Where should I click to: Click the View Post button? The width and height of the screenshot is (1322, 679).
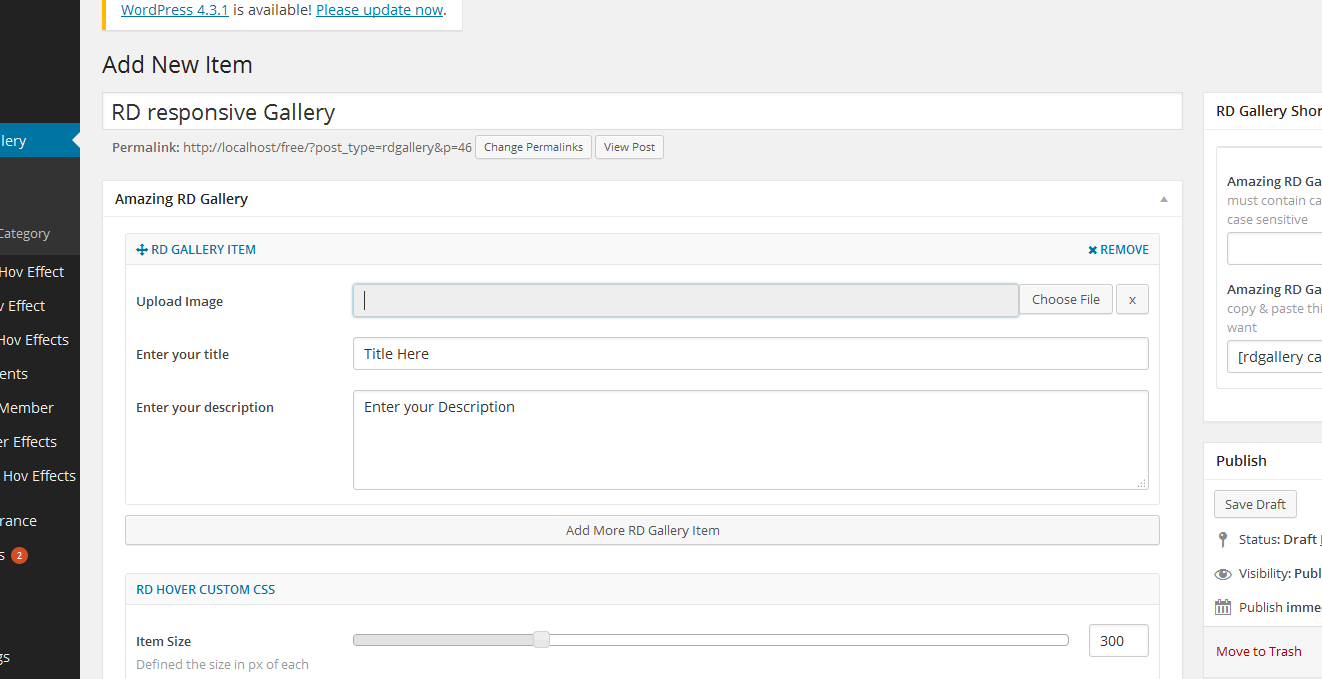point(629,147)
